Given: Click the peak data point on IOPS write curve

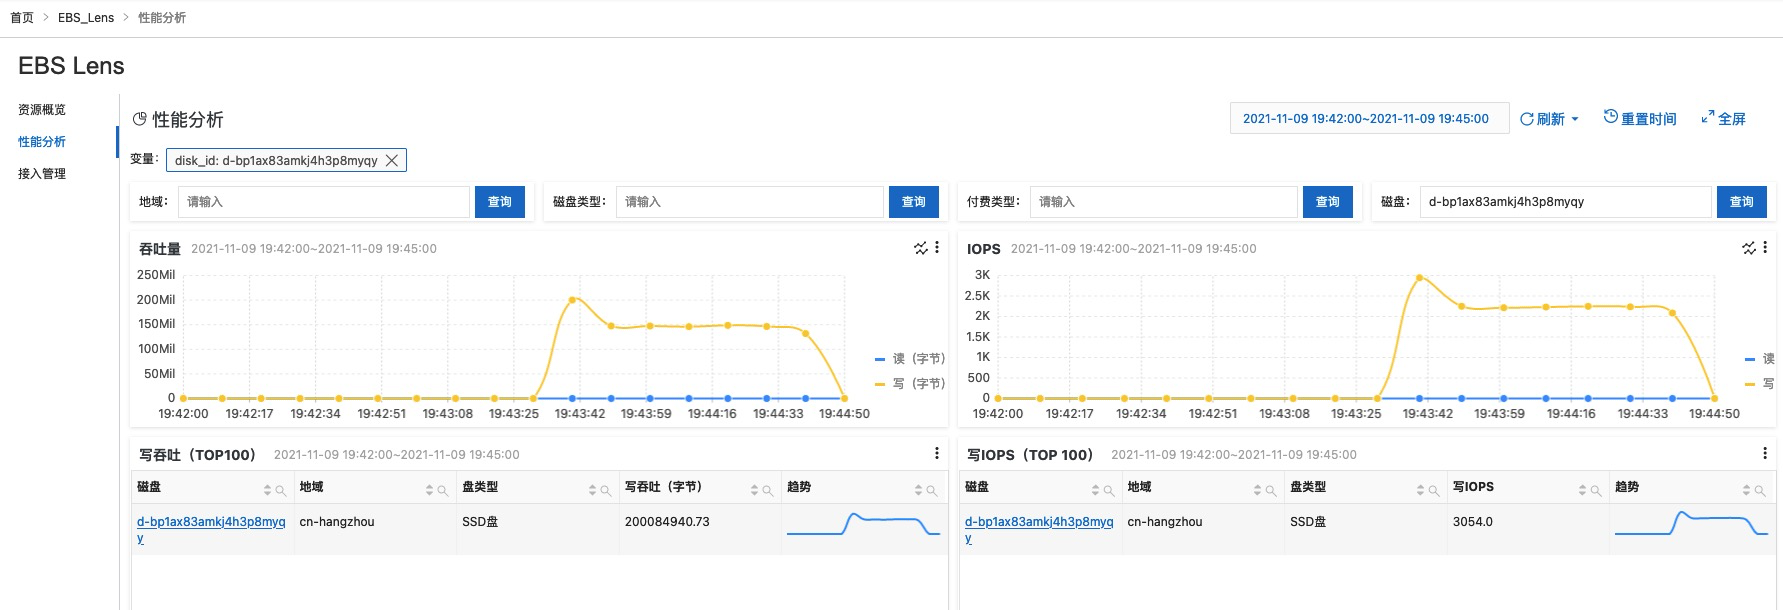Looking at the screenshot, I should pos(1419,277).
